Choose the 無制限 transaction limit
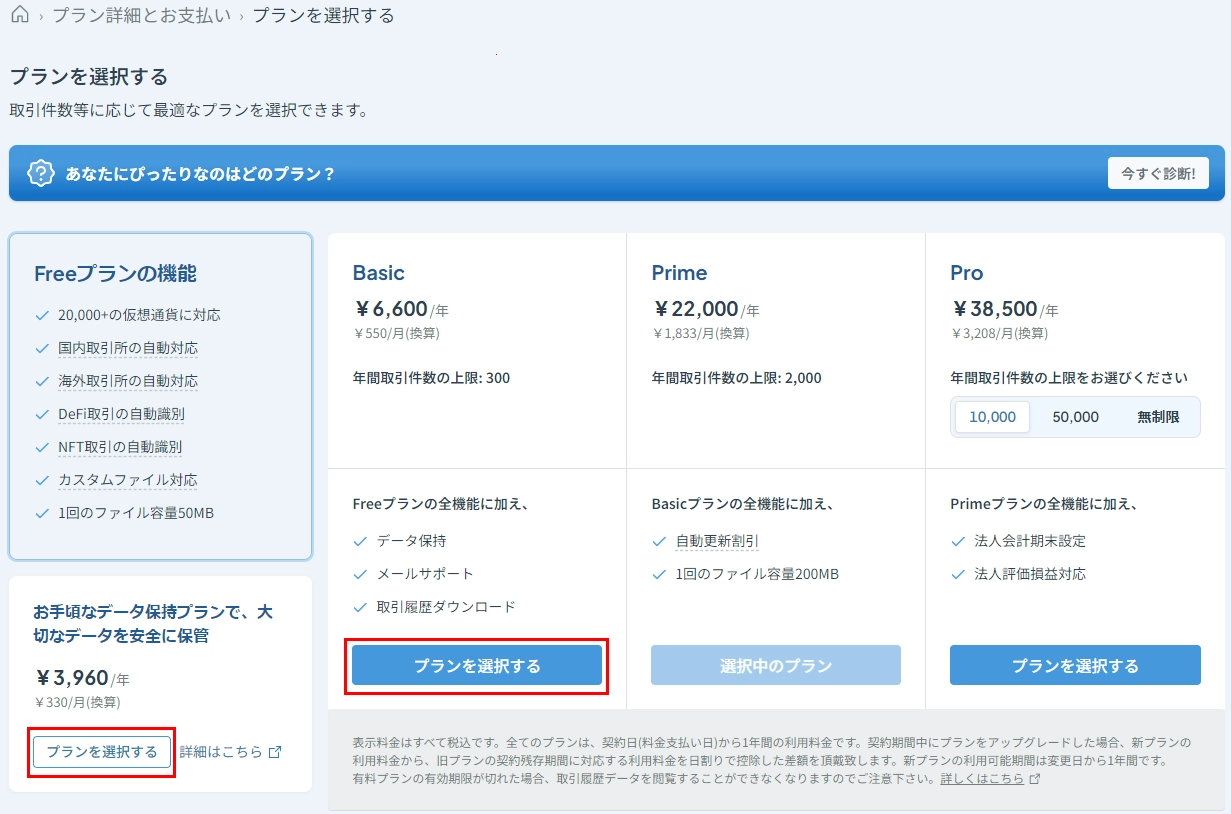 coord(1158,417)
